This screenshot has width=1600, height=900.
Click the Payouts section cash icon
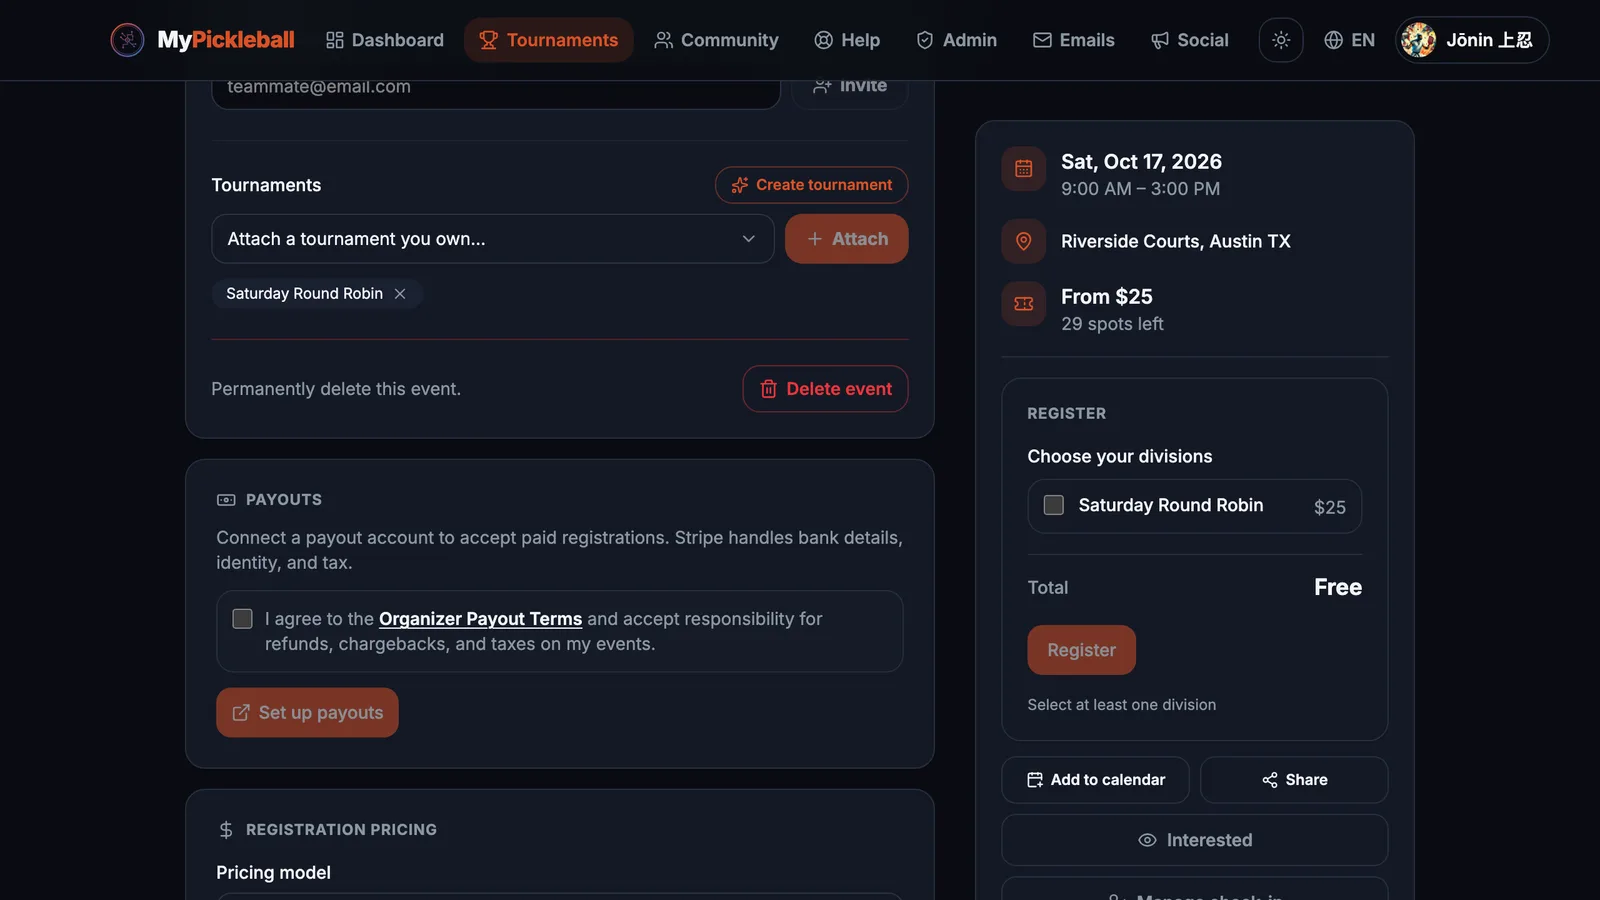[x=226, y=499]
